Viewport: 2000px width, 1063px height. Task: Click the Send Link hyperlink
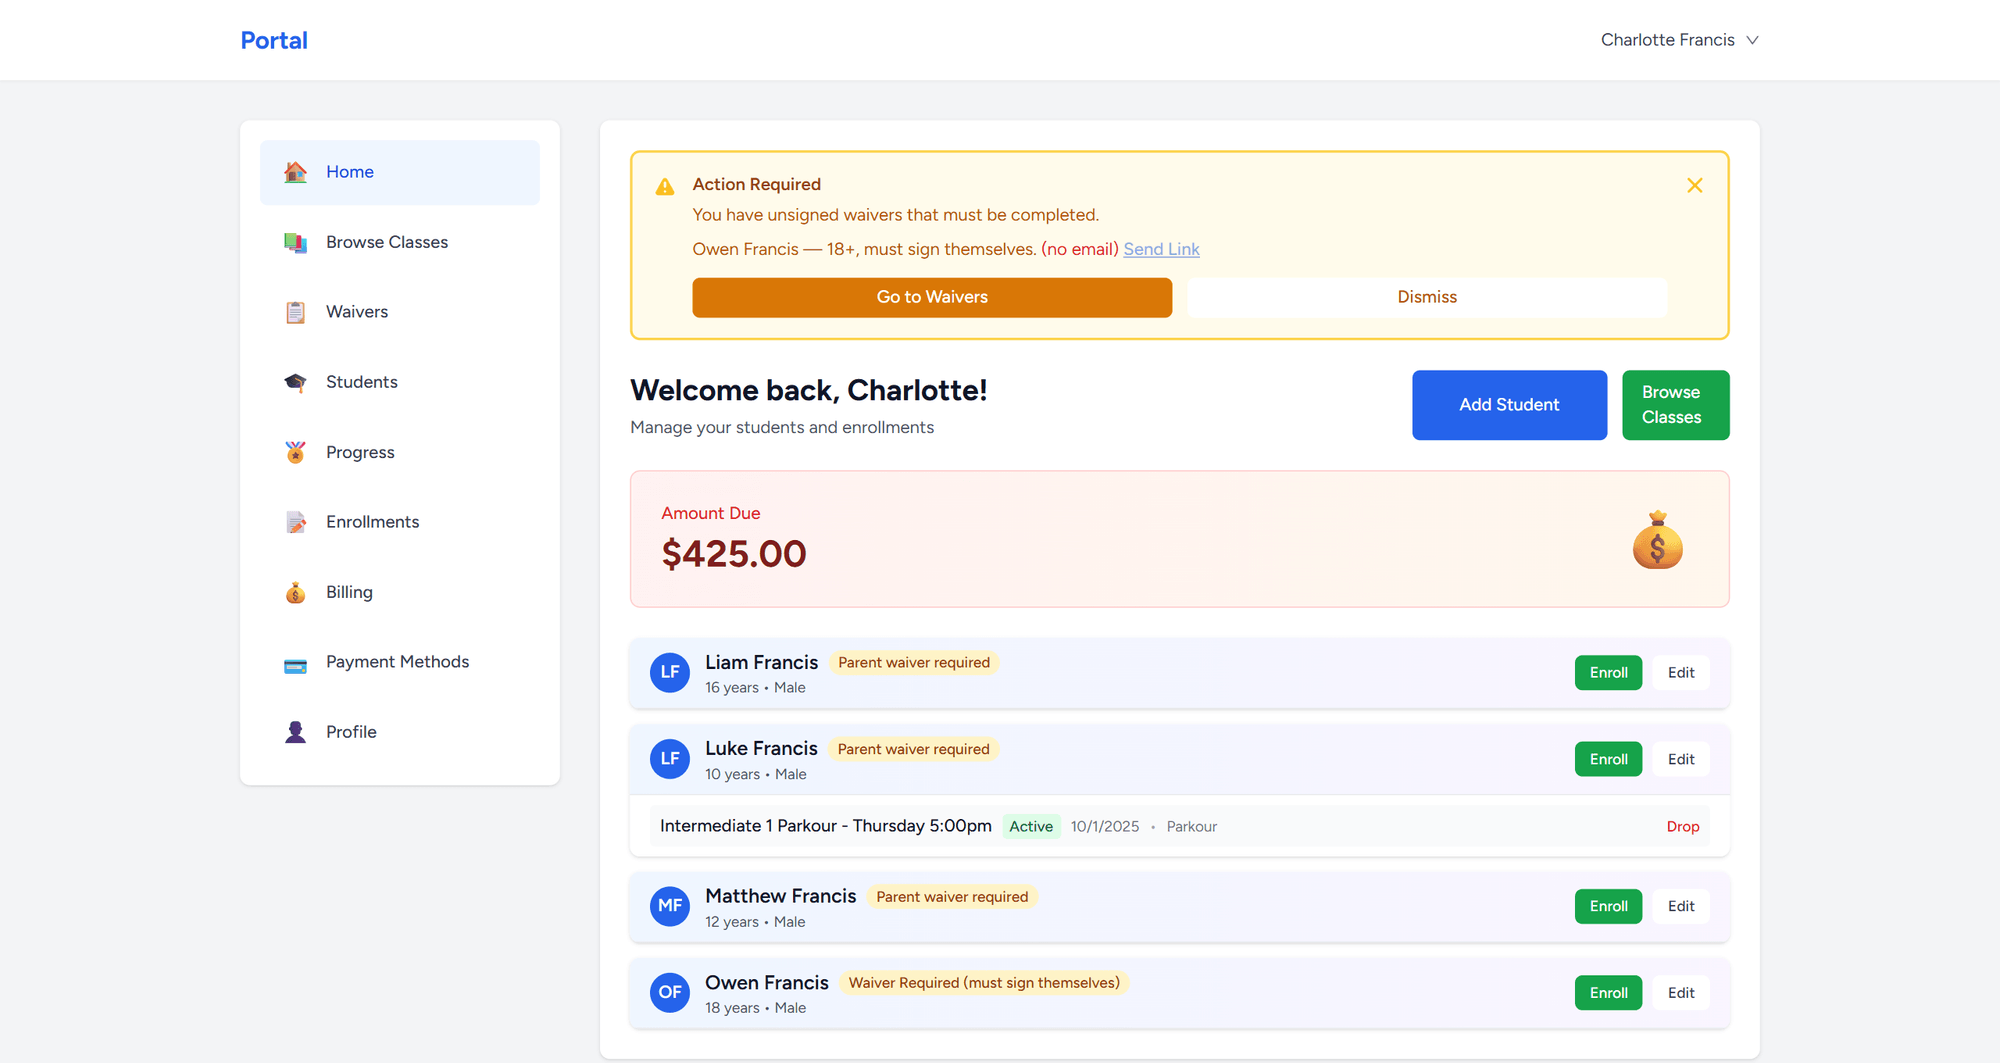pos(1161,249)
